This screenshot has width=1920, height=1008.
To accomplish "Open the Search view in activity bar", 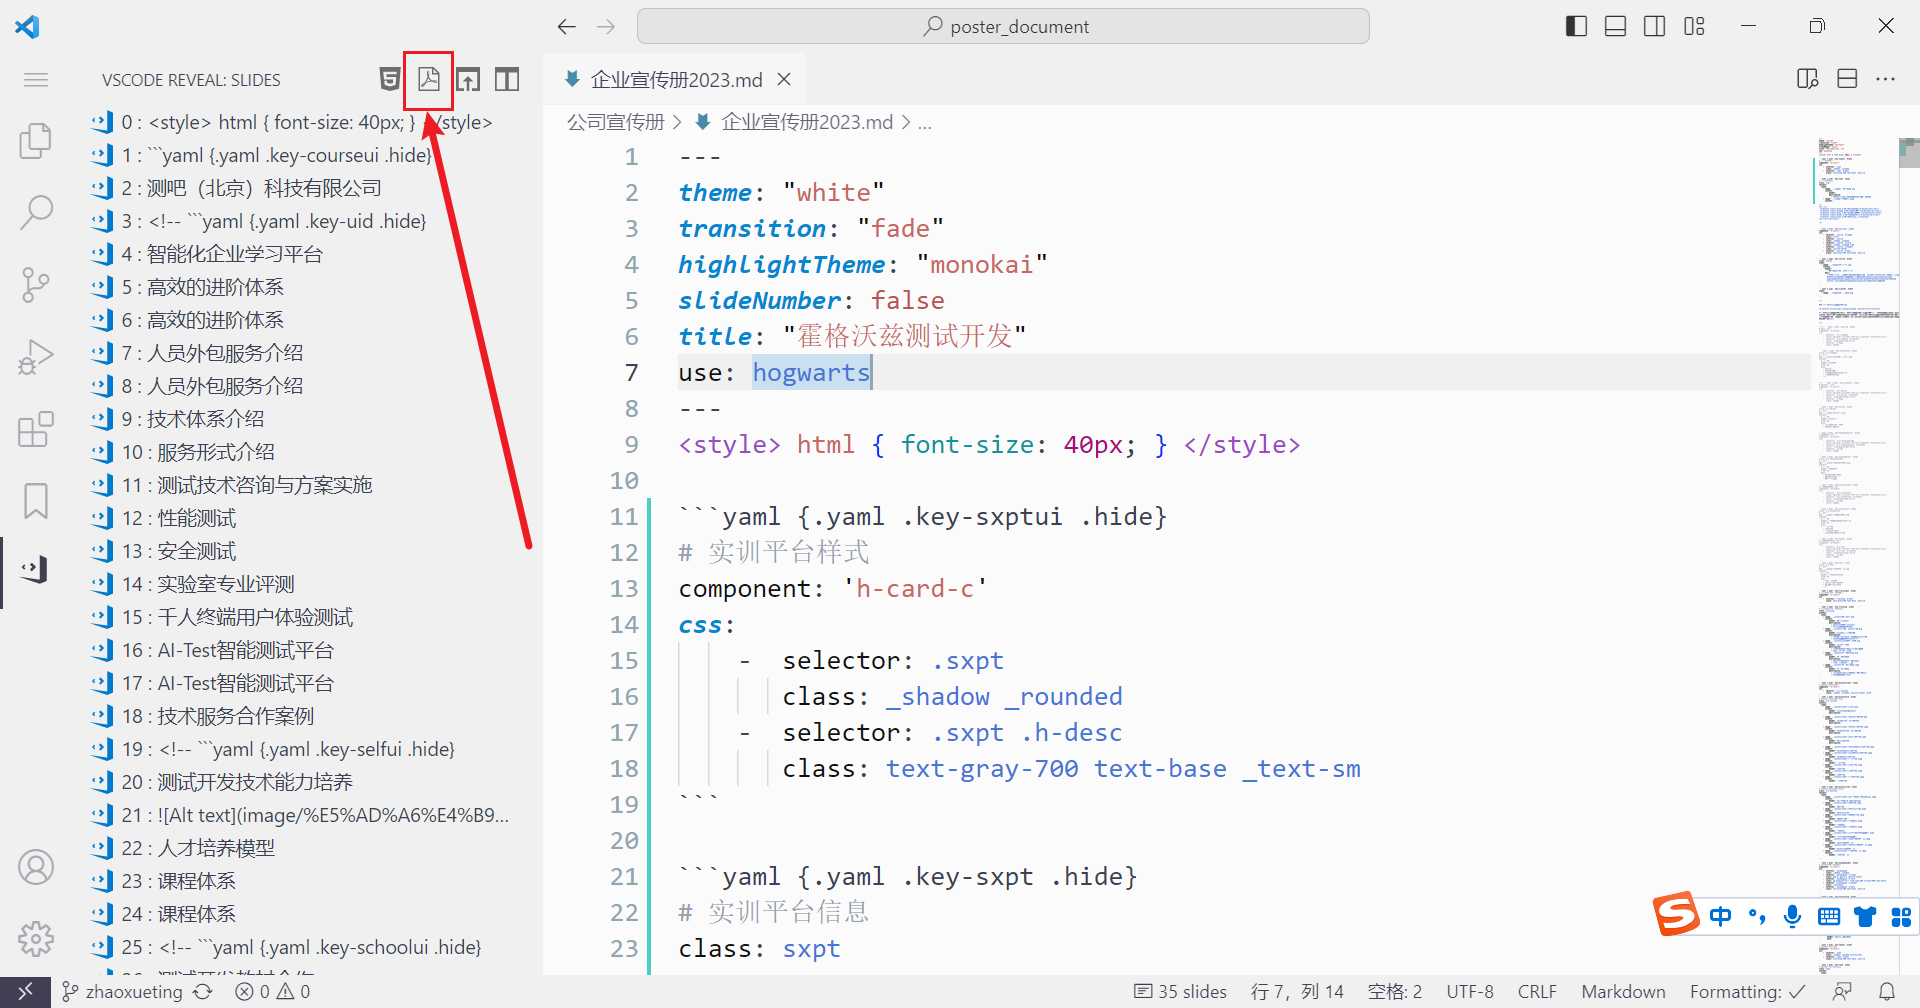I will click(x=36, y=212).
